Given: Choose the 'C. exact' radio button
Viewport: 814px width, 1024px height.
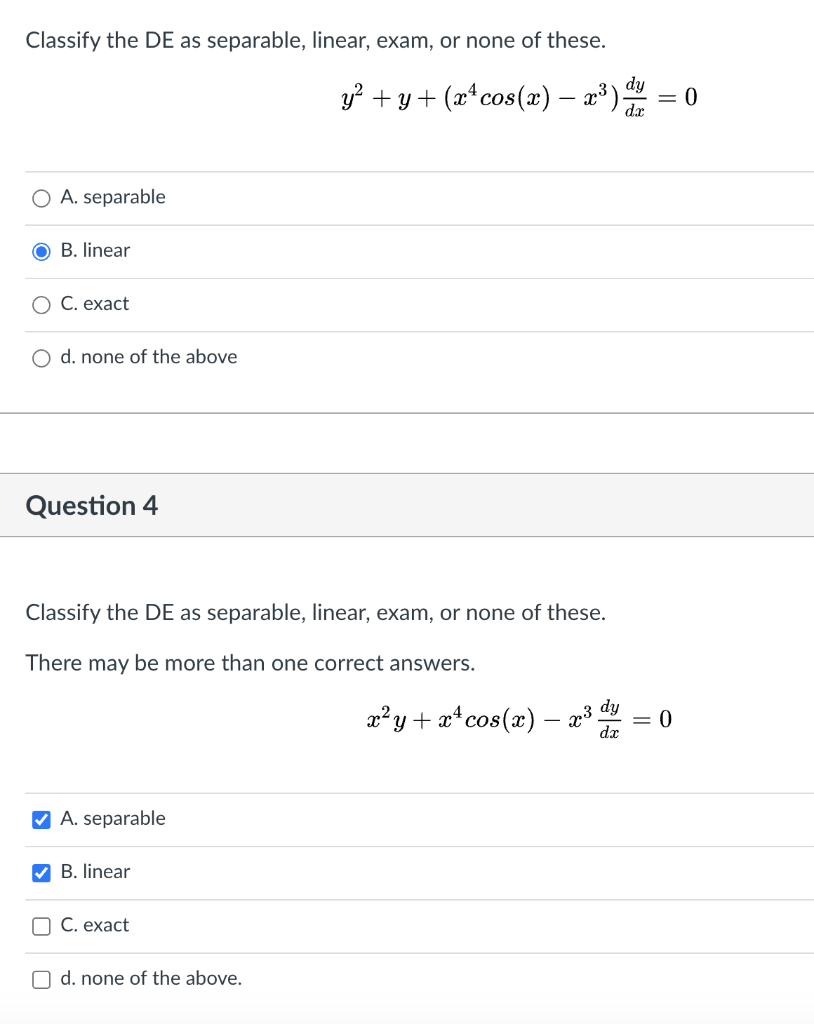Looking at the screenshot, I should coord(41,305).
